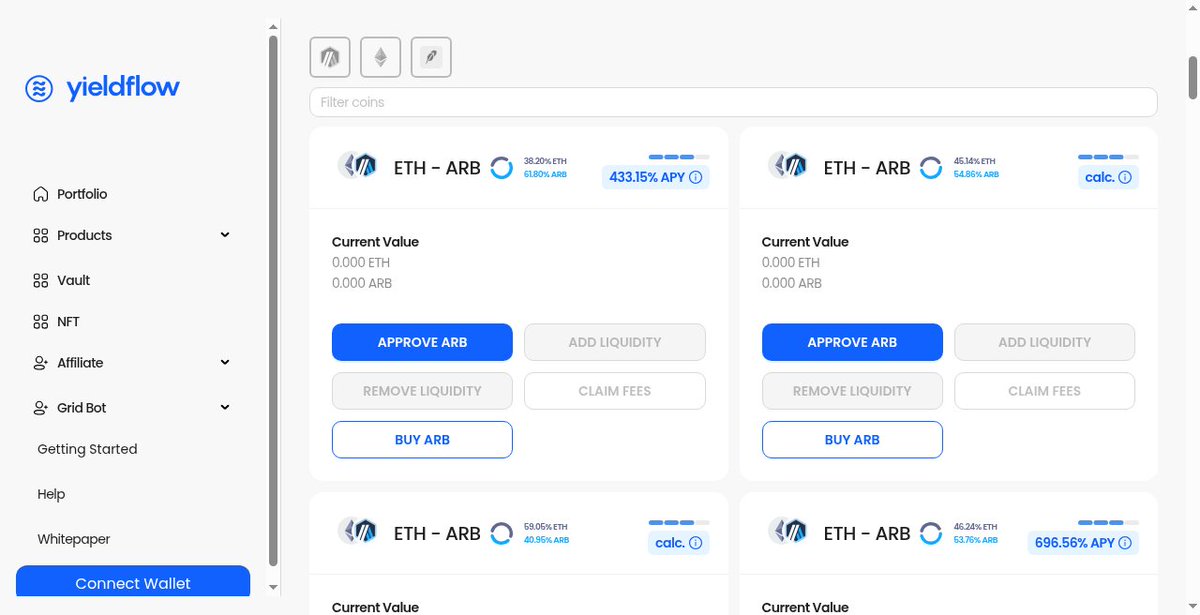Select the '38.20% ETH' ratio text
This screenshot has width=1200, height=615.
pyautogui.click(x=545, y=161)
